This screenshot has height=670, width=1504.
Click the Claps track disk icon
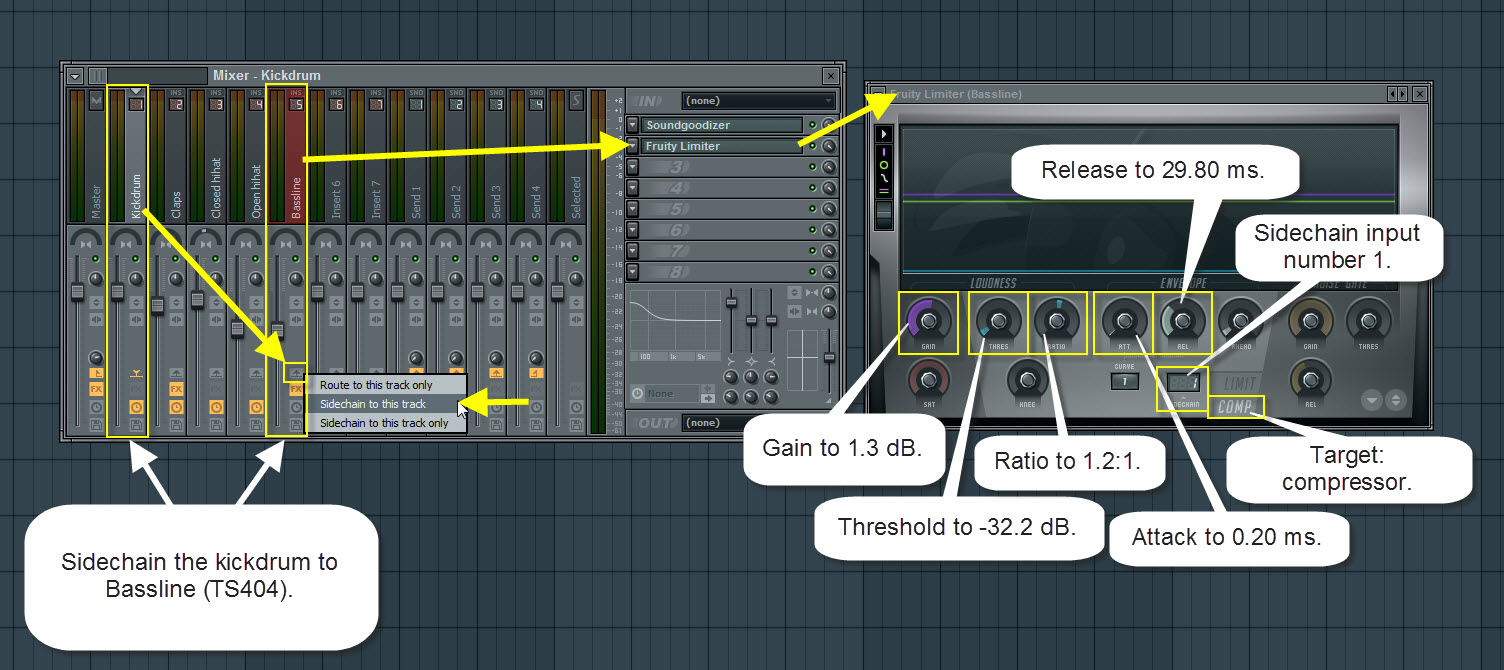[176, 424]
